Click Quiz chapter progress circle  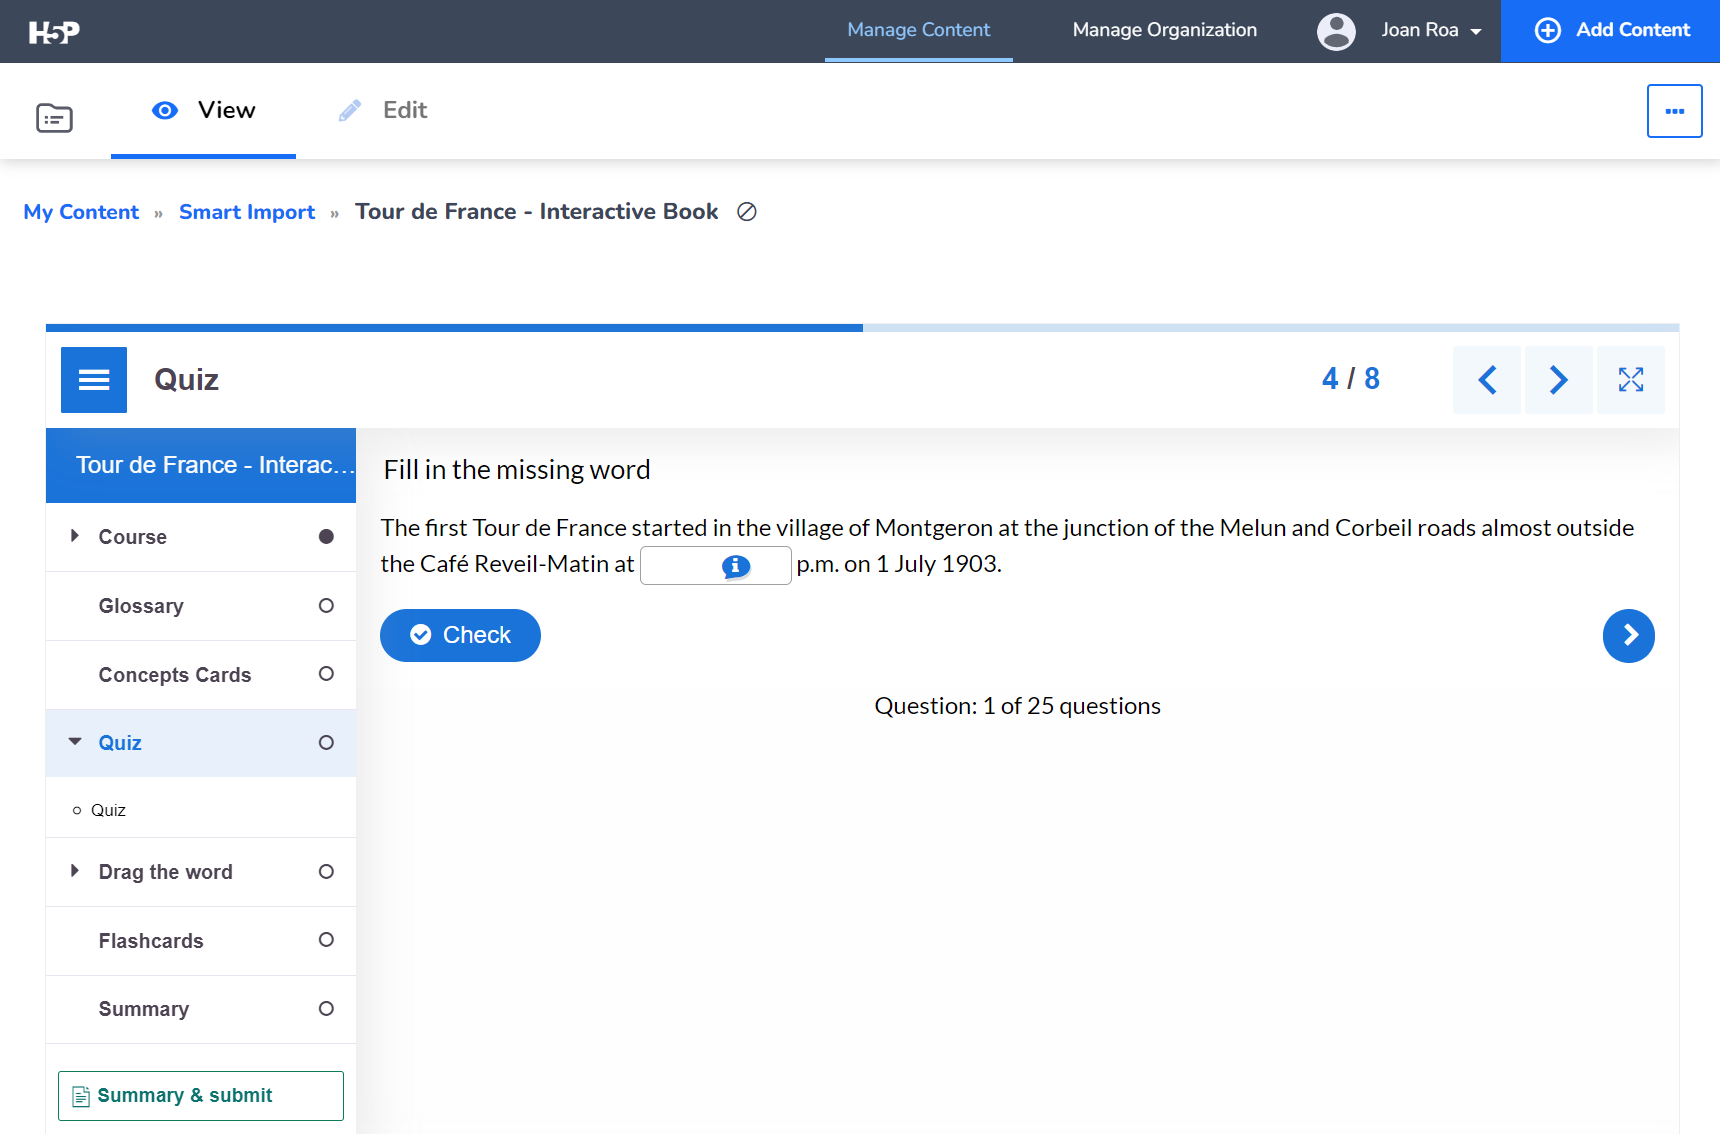coord(326,743)
